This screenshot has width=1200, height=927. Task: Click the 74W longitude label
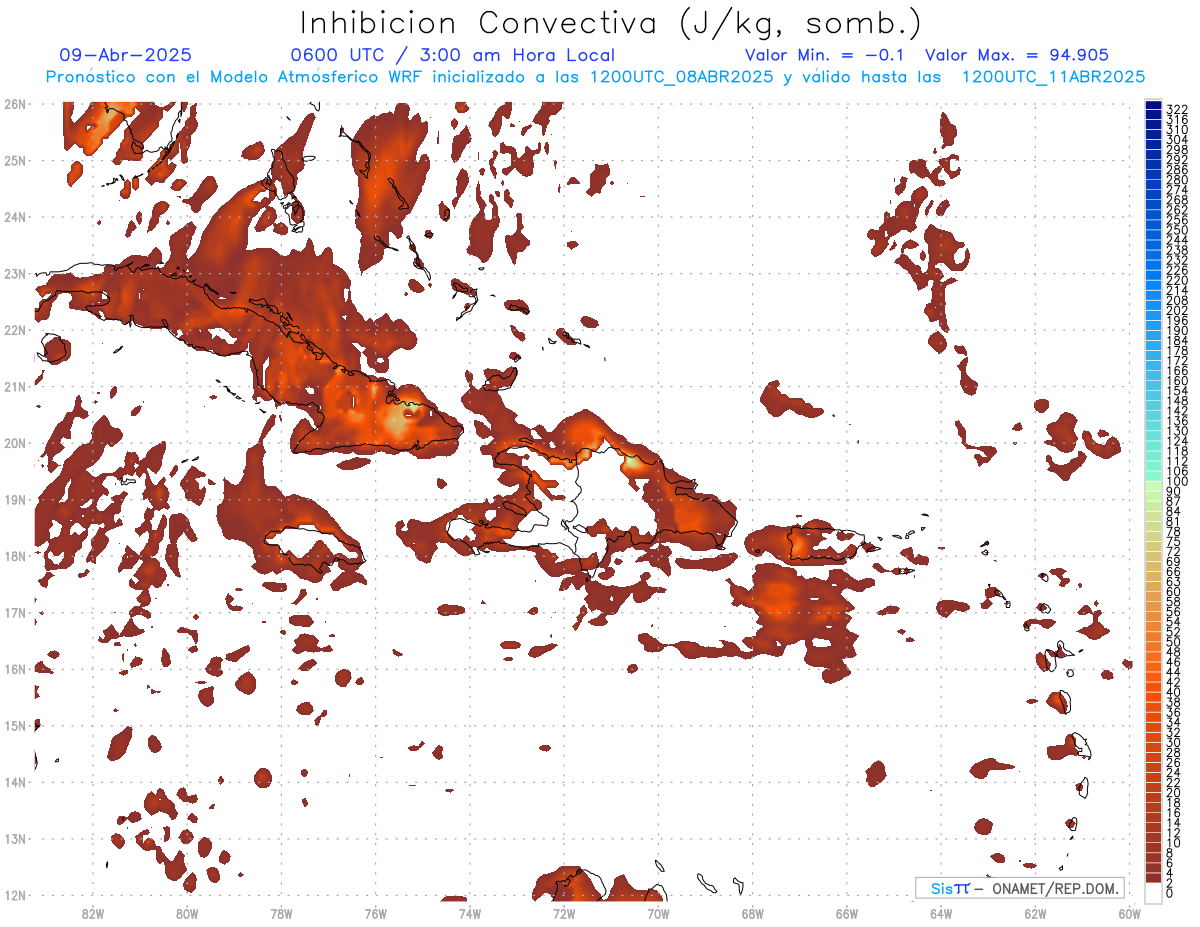(469, 913)
